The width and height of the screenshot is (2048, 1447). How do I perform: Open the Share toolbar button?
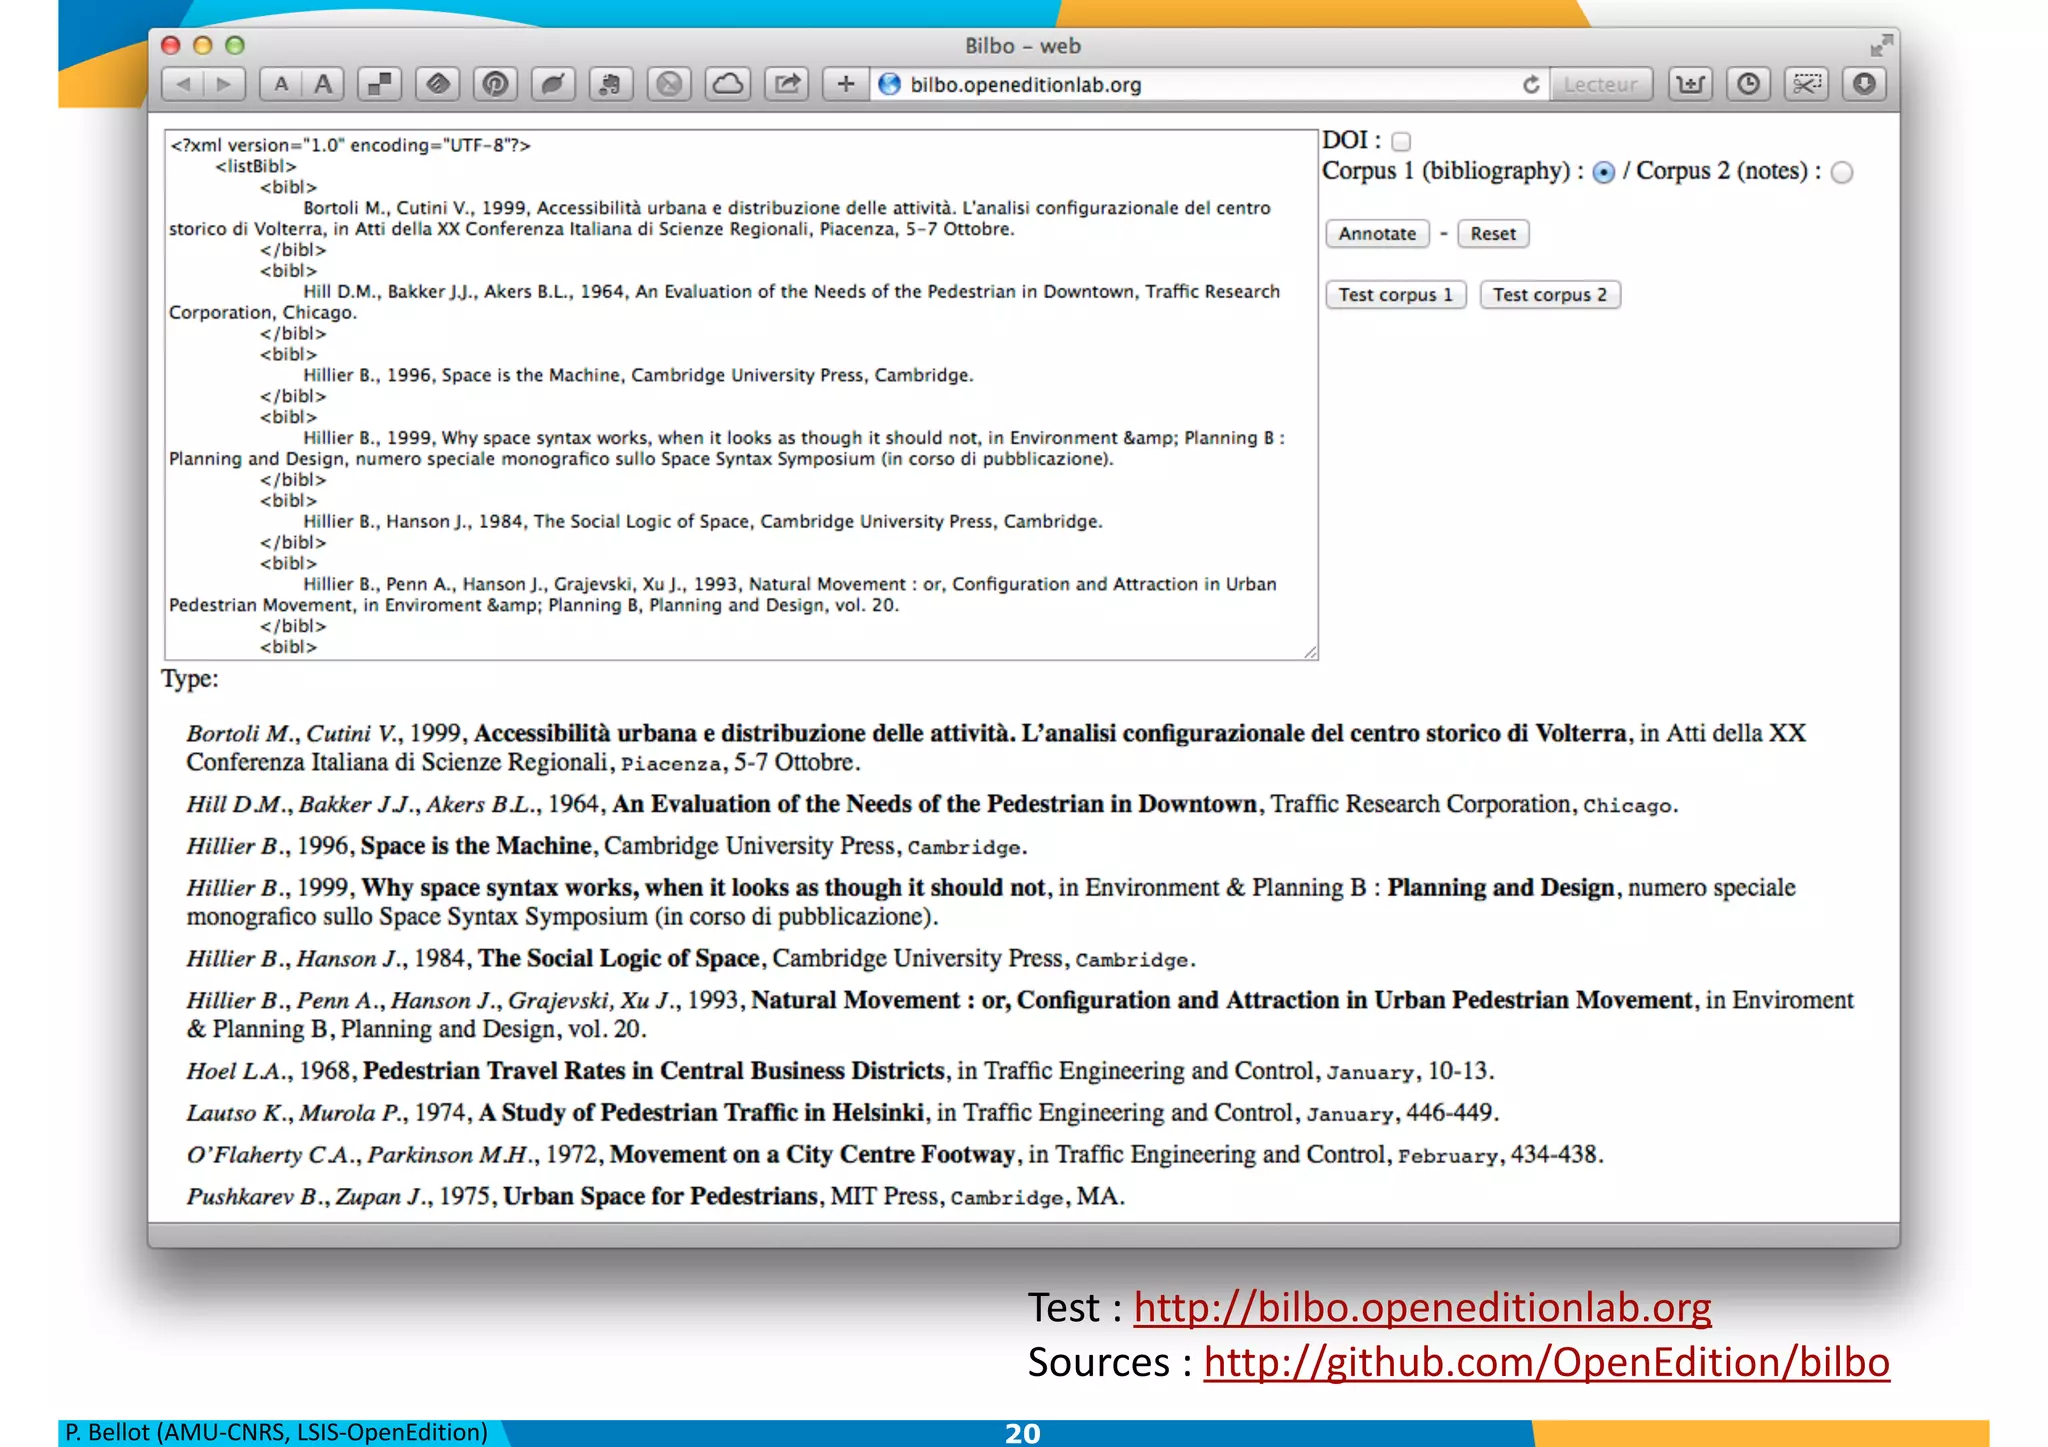(x=787, y=85)
